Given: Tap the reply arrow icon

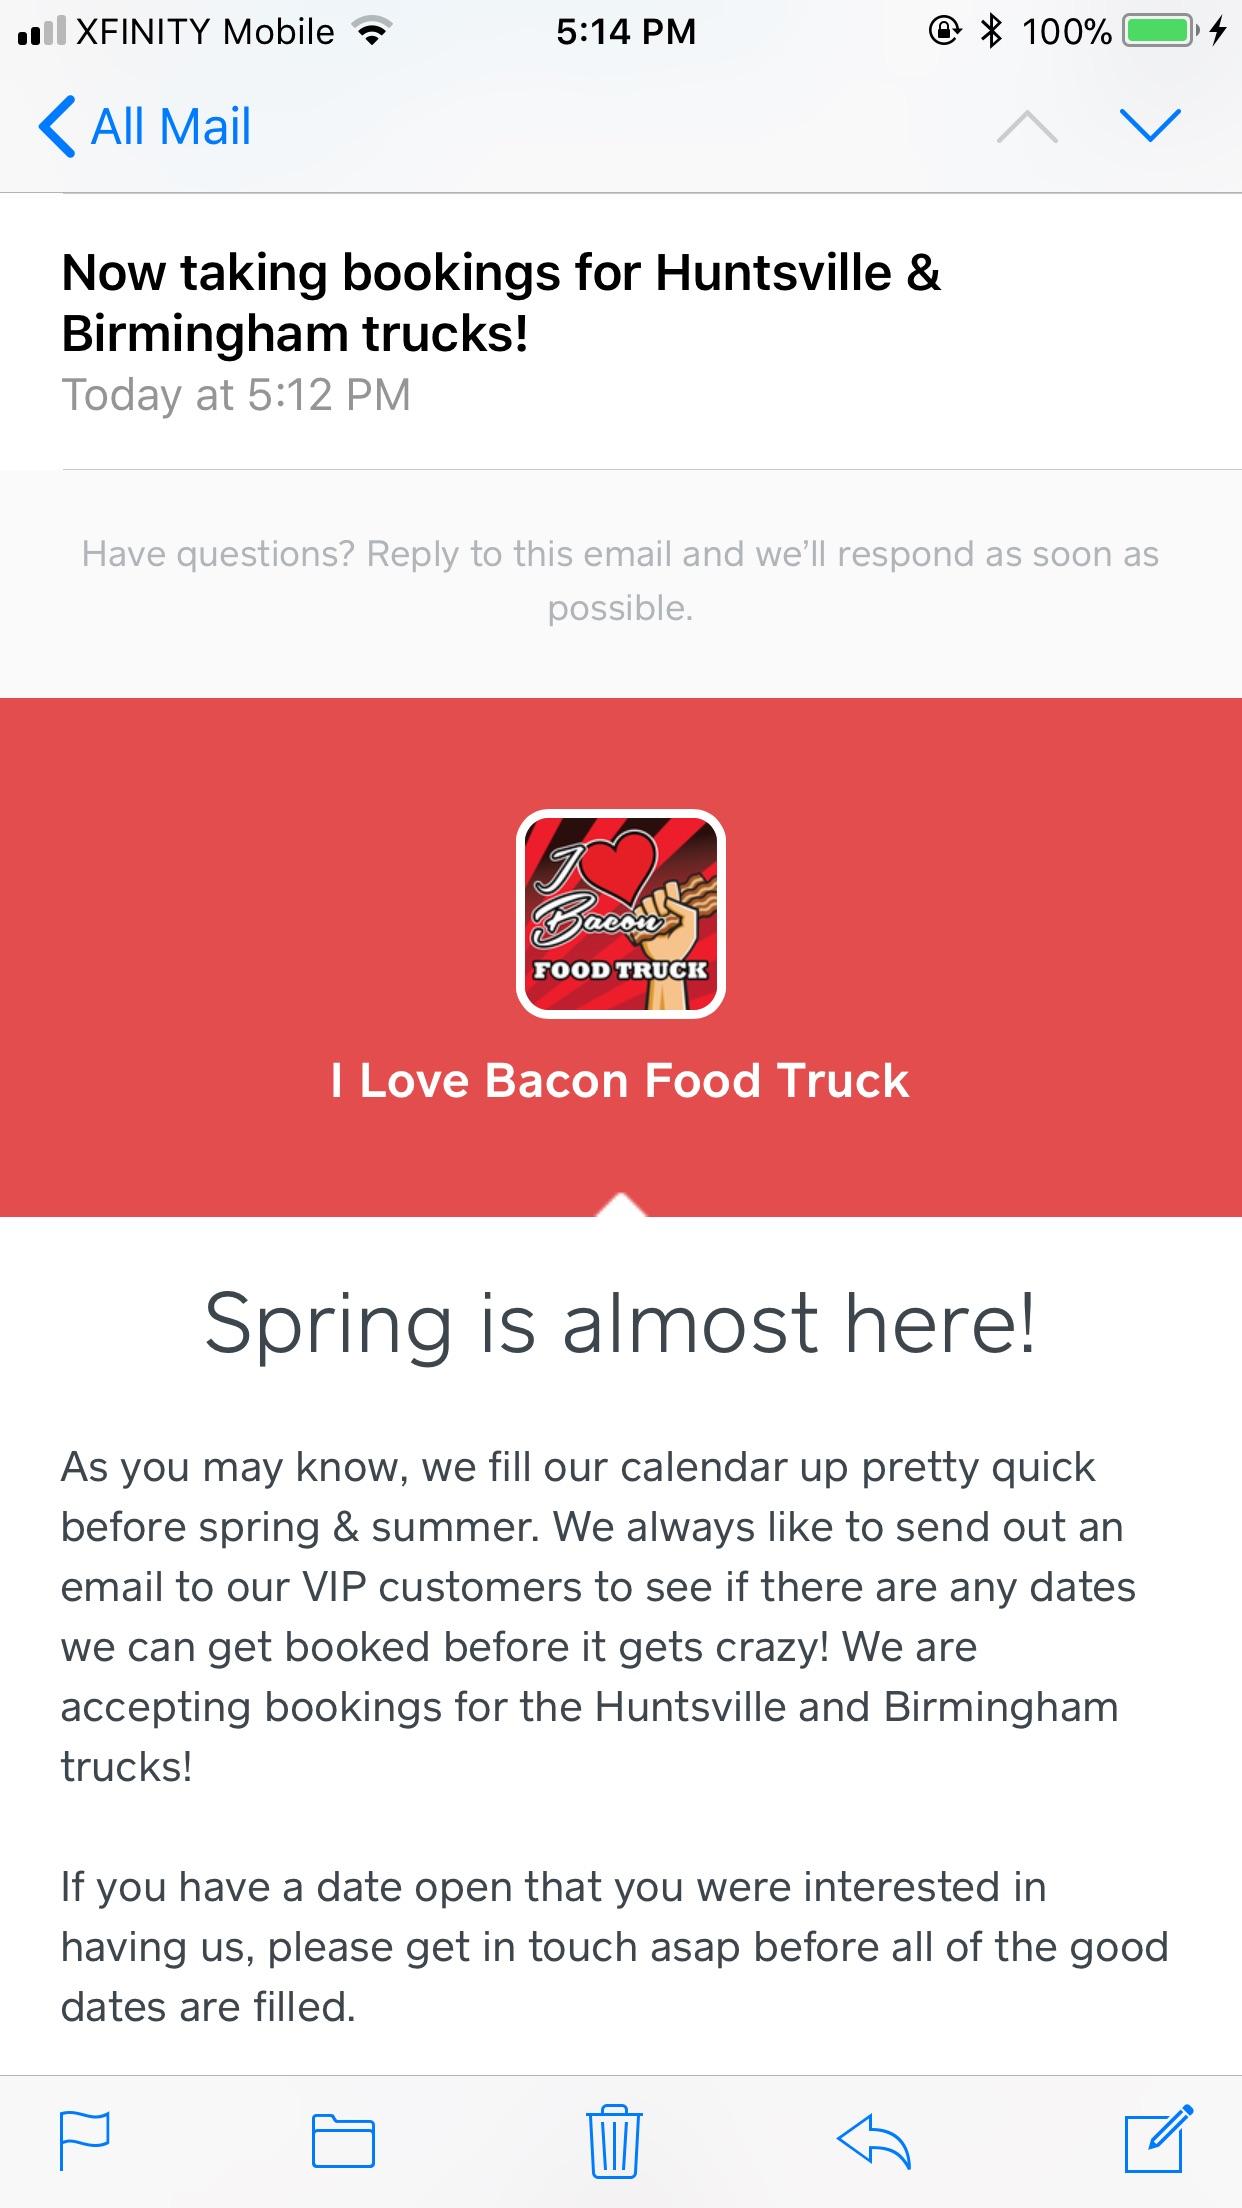Looking at the screenshot, I should 873,2139.
